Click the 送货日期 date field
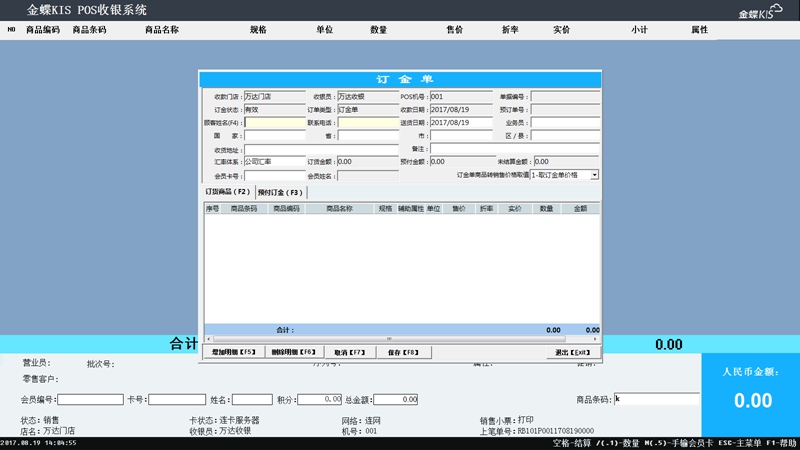 pyautogui.click(x=461, y=123)
